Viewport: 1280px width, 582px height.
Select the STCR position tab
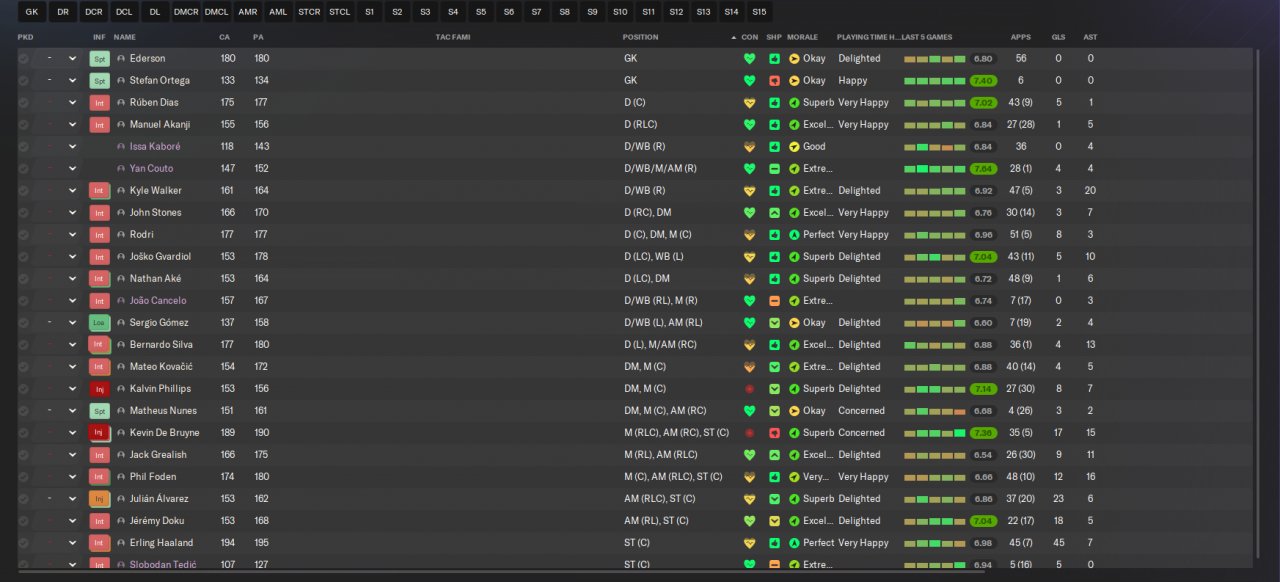[x=309, y=12]
